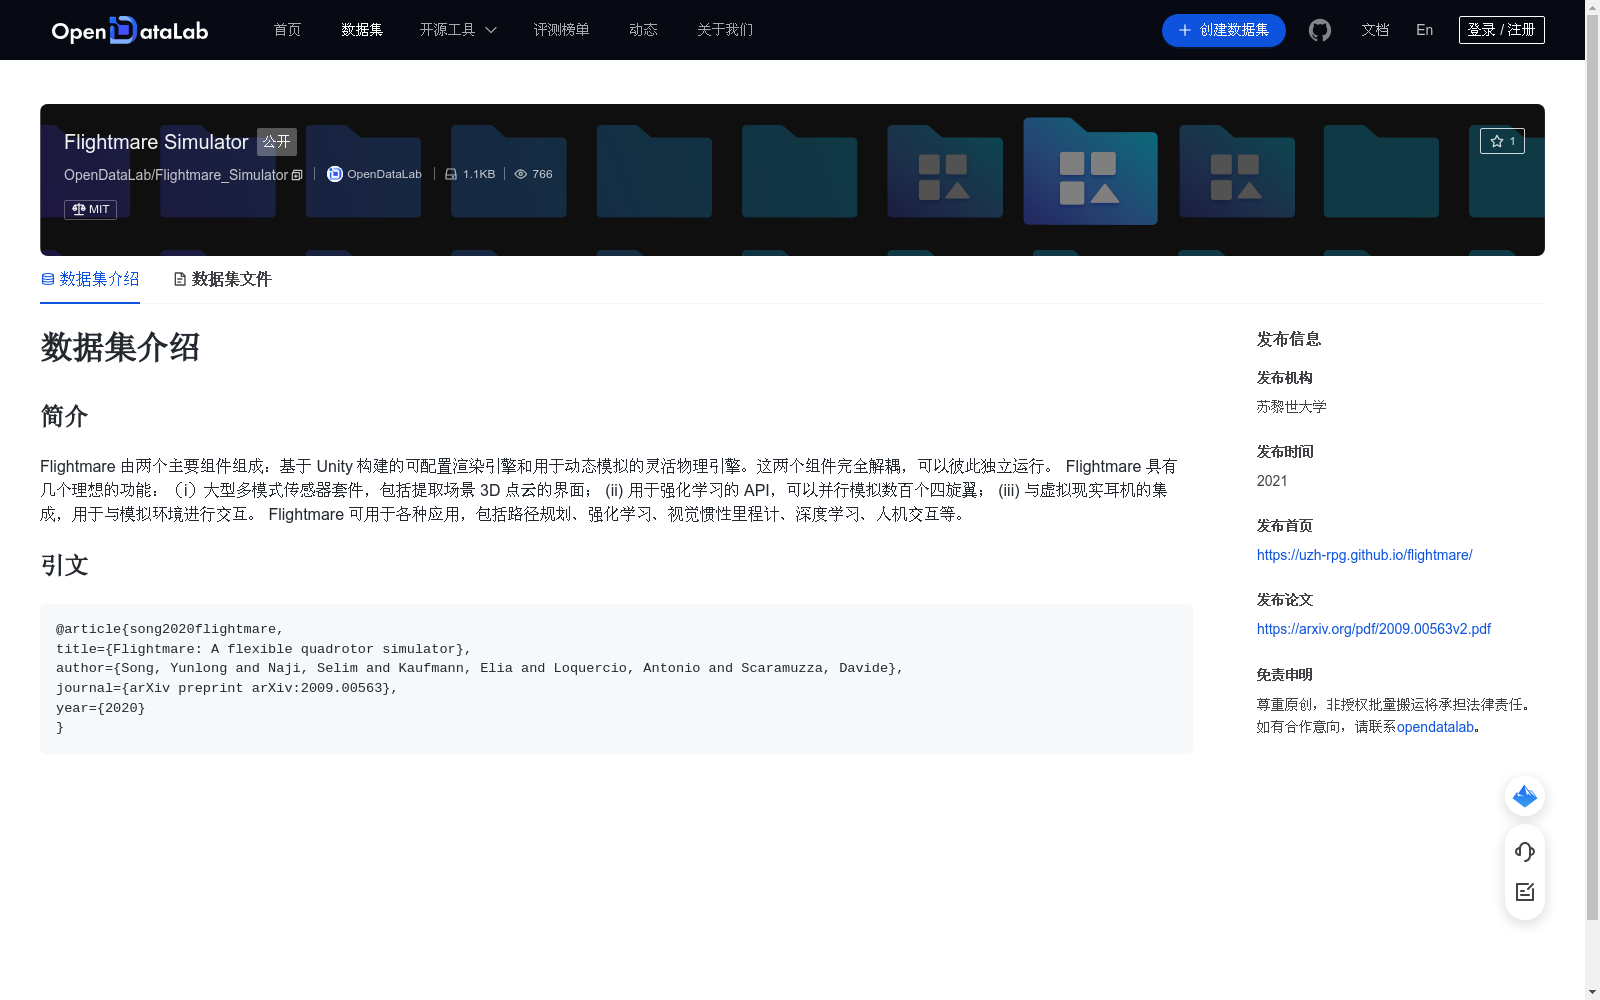1600x1000 pixels.
Task: Open the blue bird floating assistant icon
Action: coord(1525,796)
